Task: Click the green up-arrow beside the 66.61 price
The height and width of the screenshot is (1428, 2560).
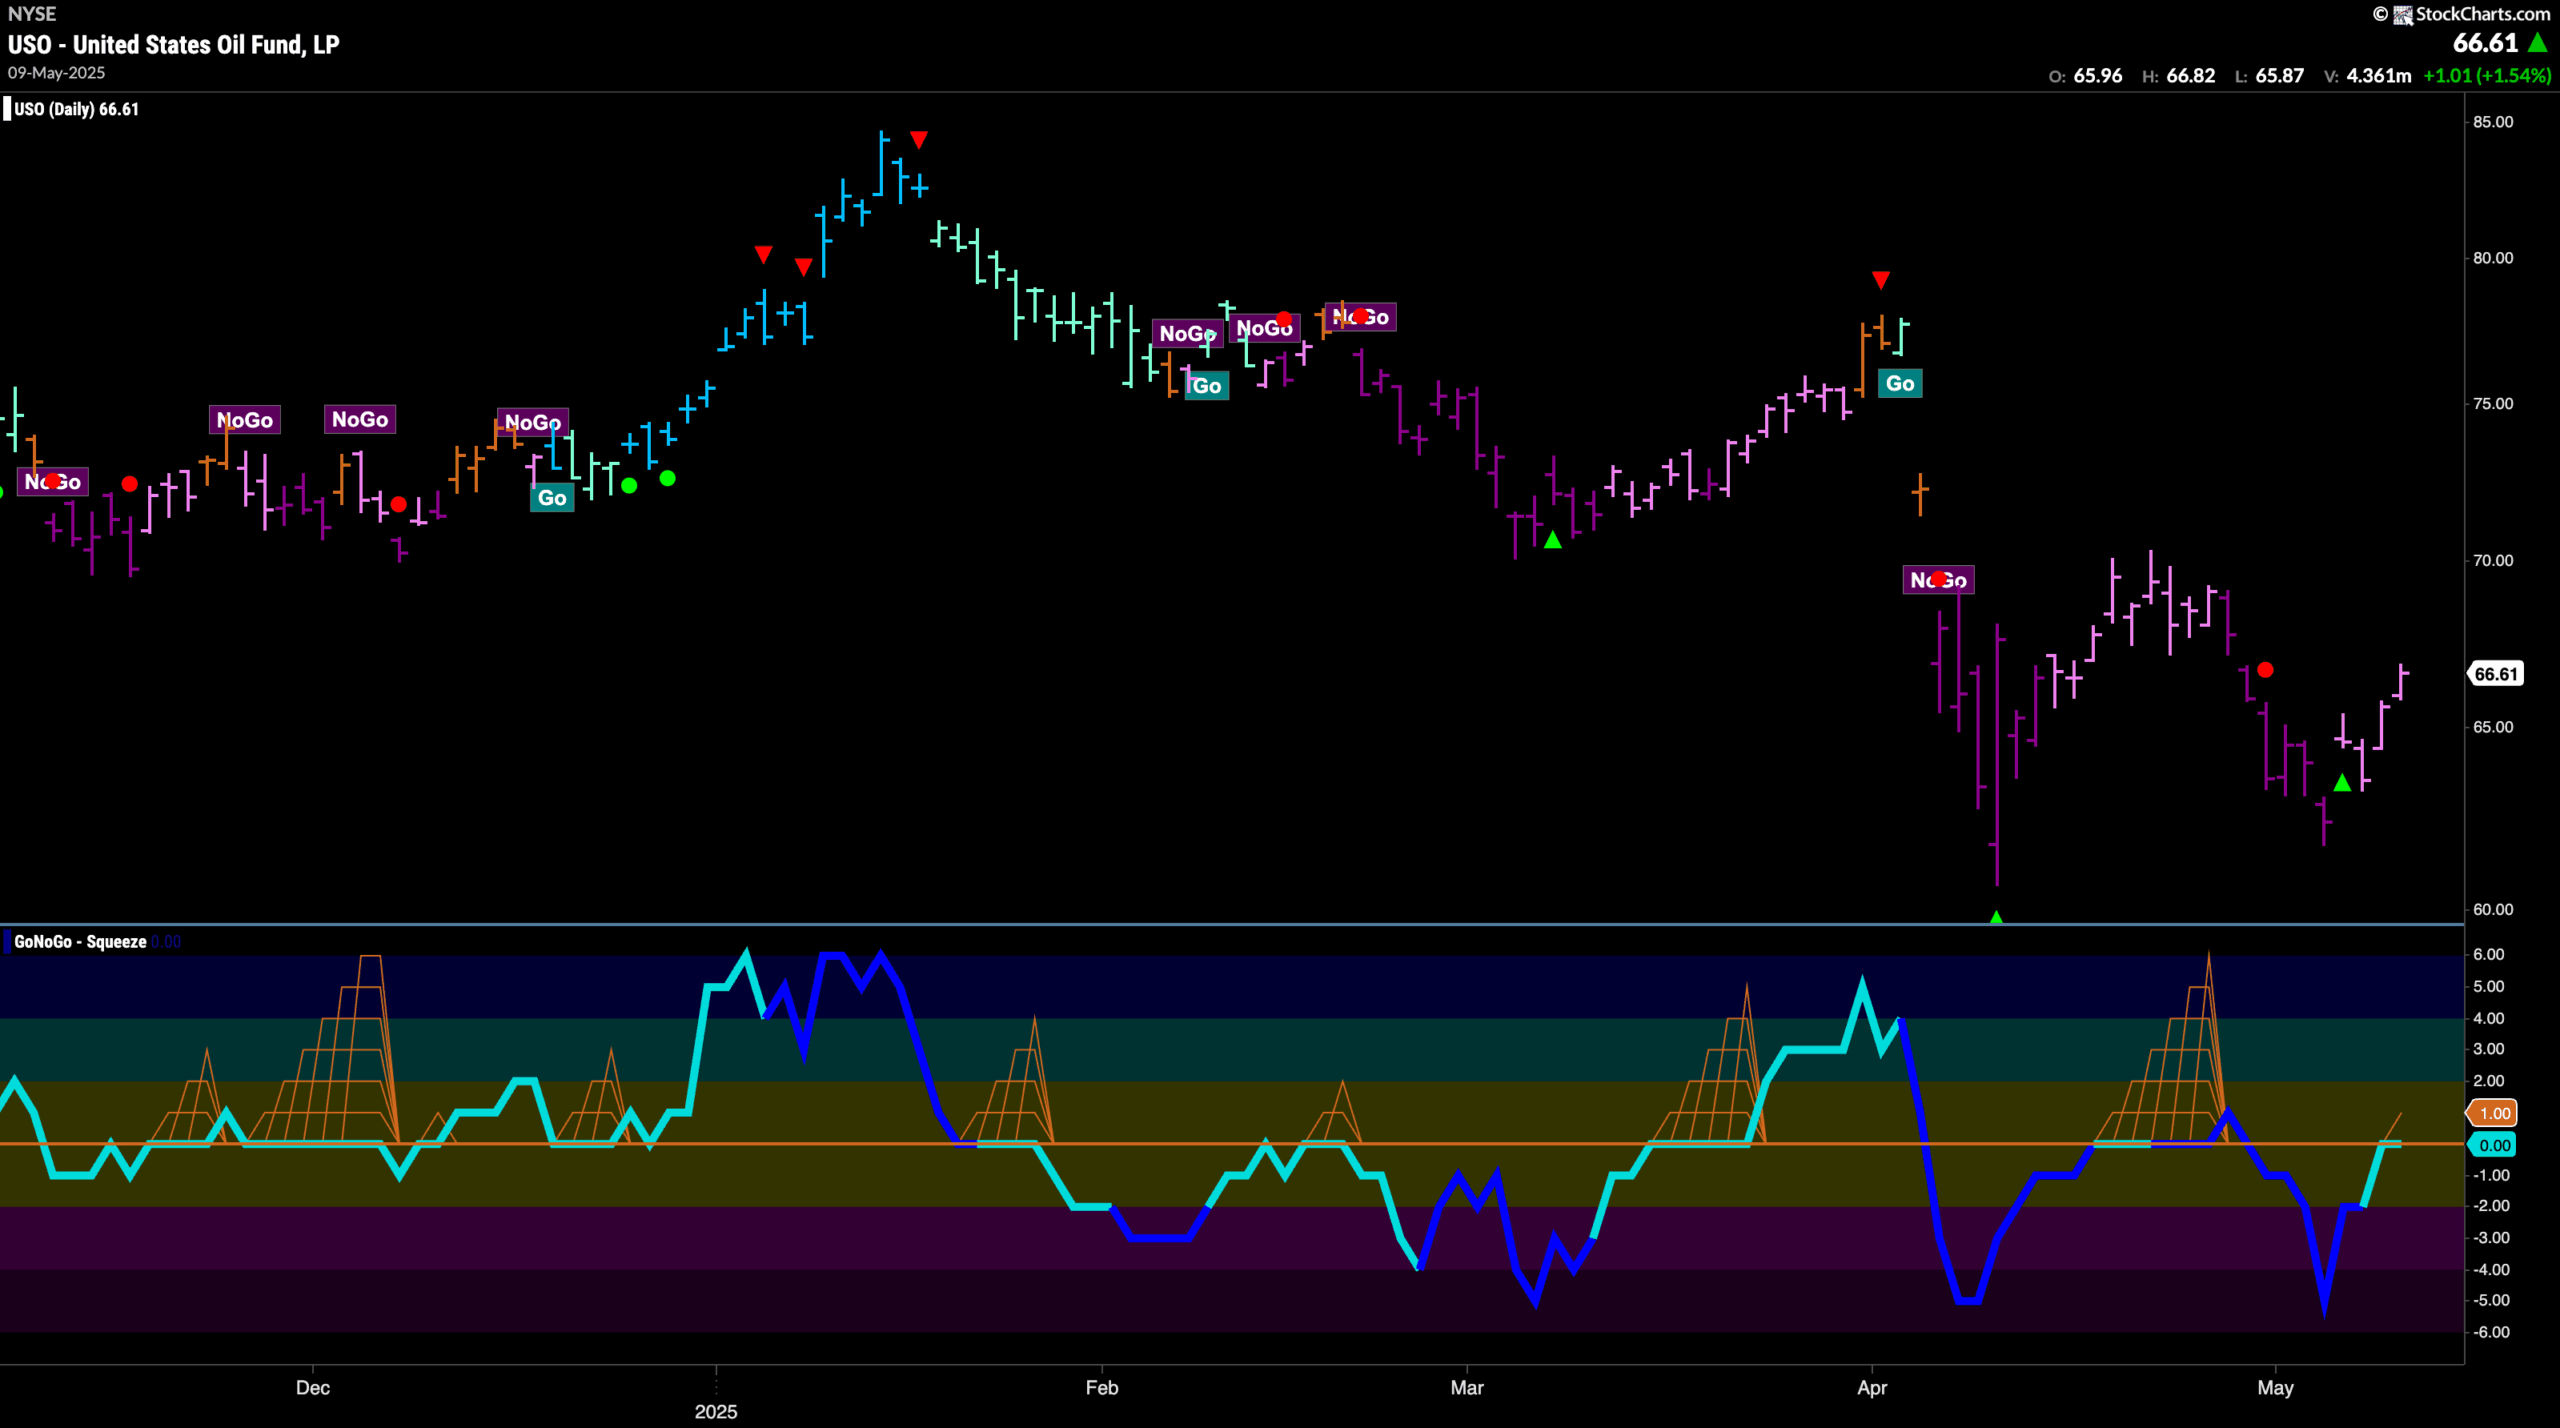Action: pyautogui.click(x=2538, y=43)
